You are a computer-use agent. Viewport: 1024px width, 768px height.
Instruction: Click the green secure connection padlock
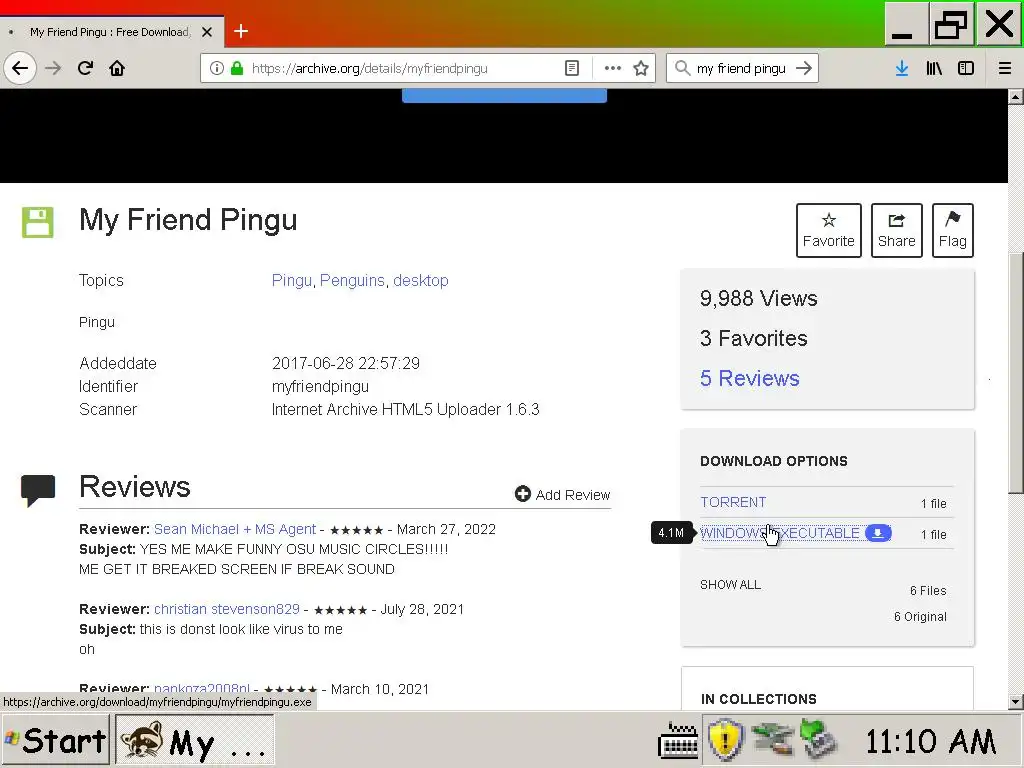237,68
